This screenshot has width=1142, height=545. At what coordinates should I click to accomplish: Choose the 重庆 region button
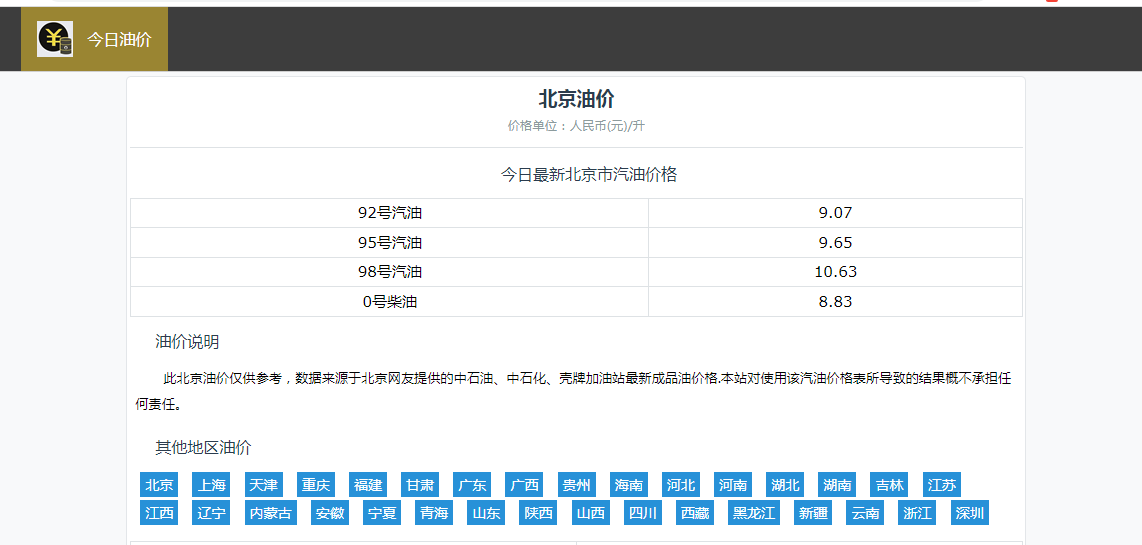(x=315, y=485)
